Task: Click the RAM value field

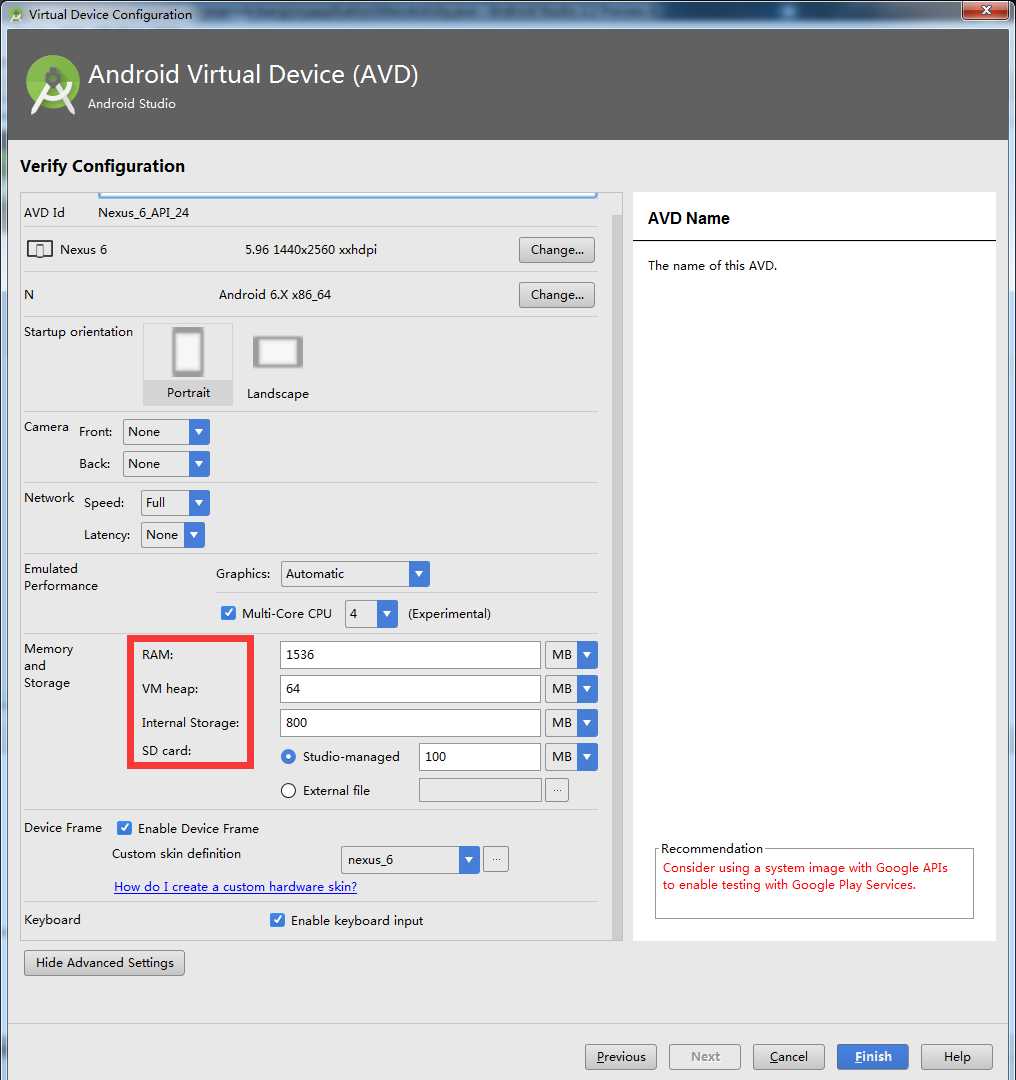Action: point(410,654)
